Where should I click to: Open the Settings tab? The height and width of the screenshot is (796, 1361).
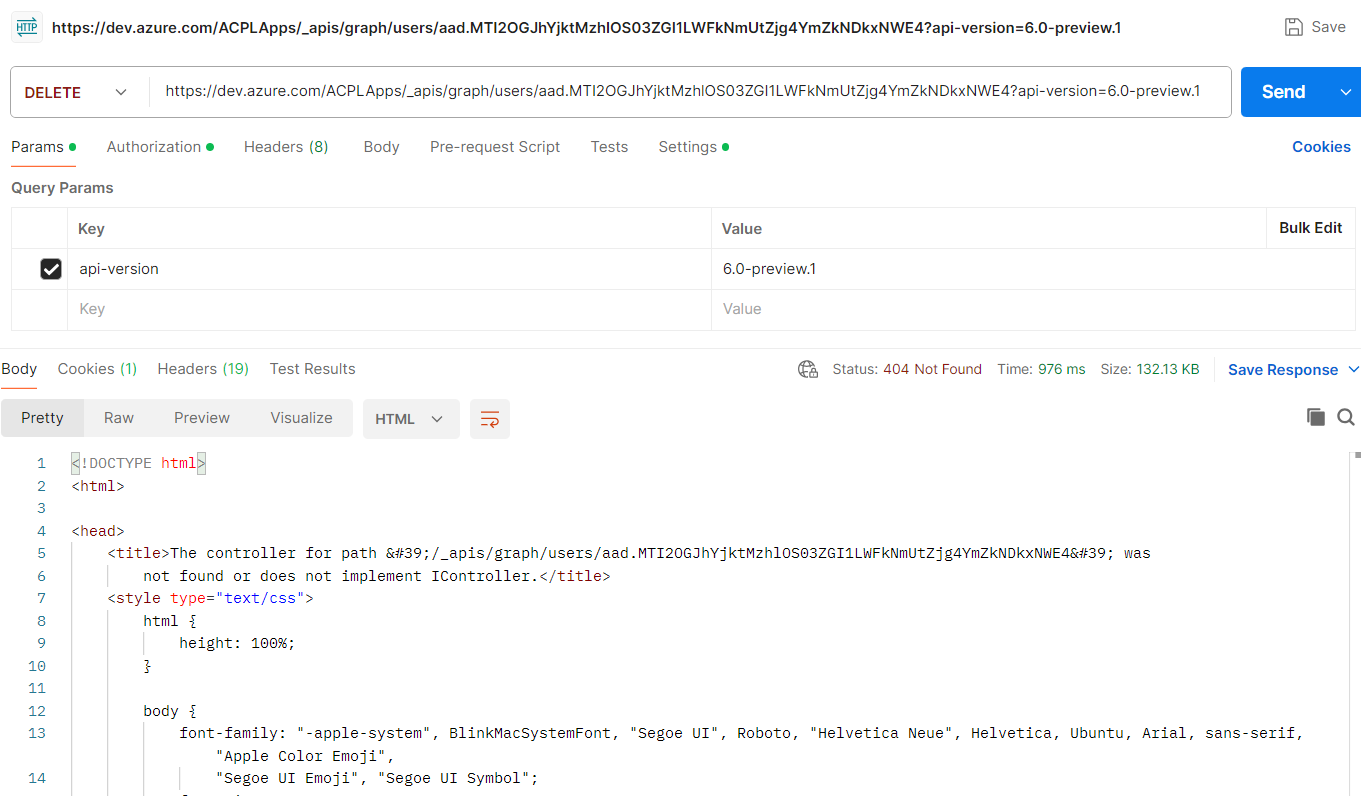[693, 147]
